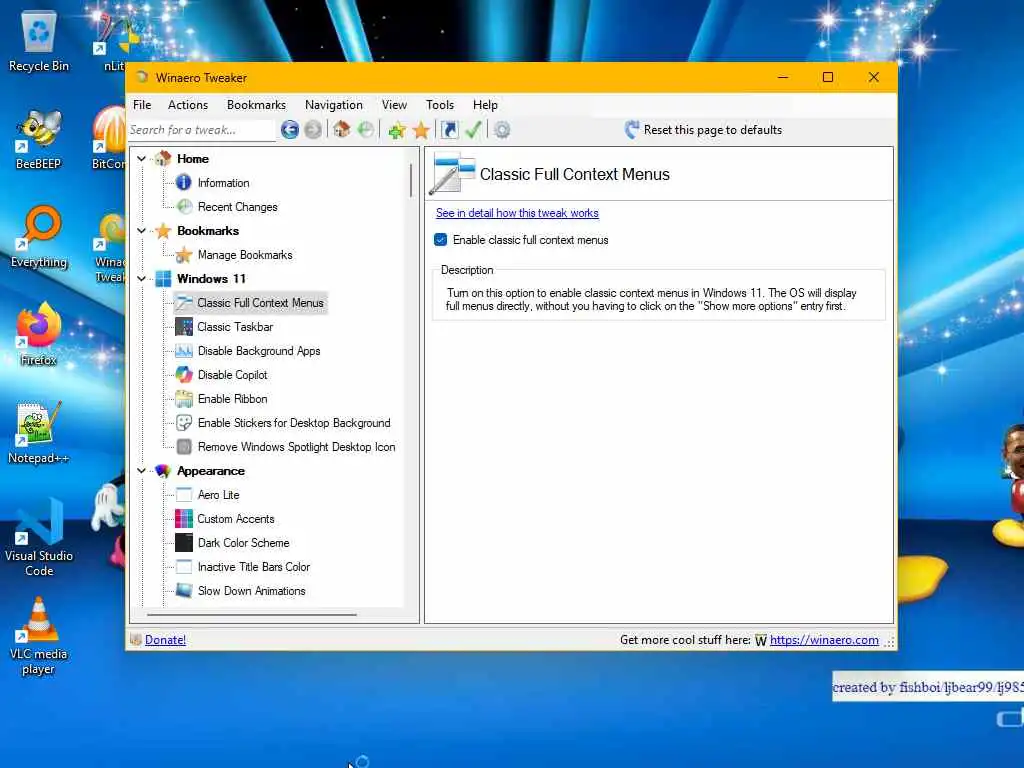Viewport: 1024px width, 768px height.
Task: Click the tree panel vertical scrollbar
Action: click(x=411, y=180)
